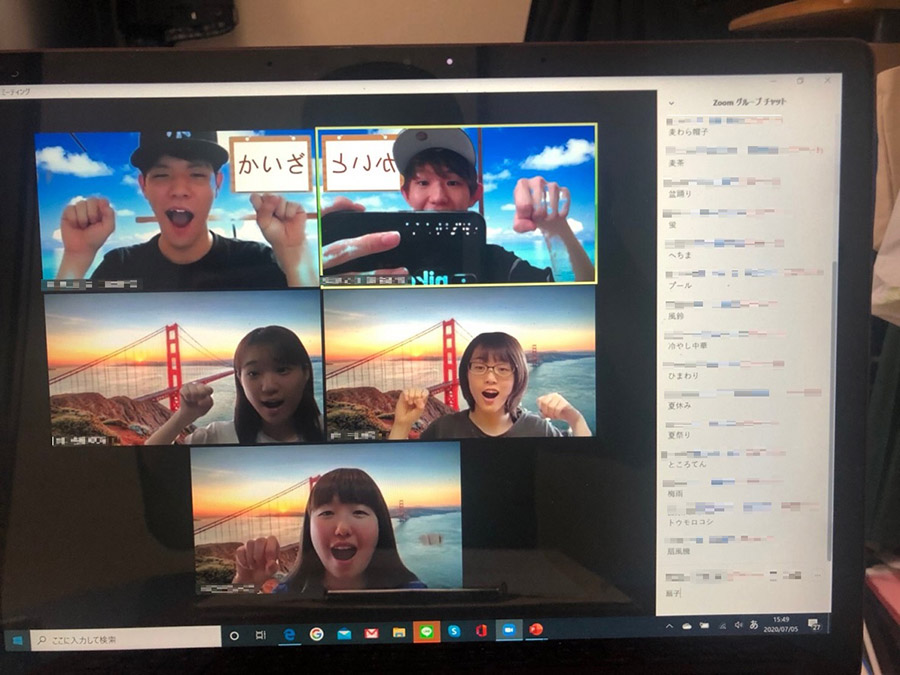This screenshot has width=900, height=675.
Task: Select the bottom participant's video tile
Action: (327, 518)
